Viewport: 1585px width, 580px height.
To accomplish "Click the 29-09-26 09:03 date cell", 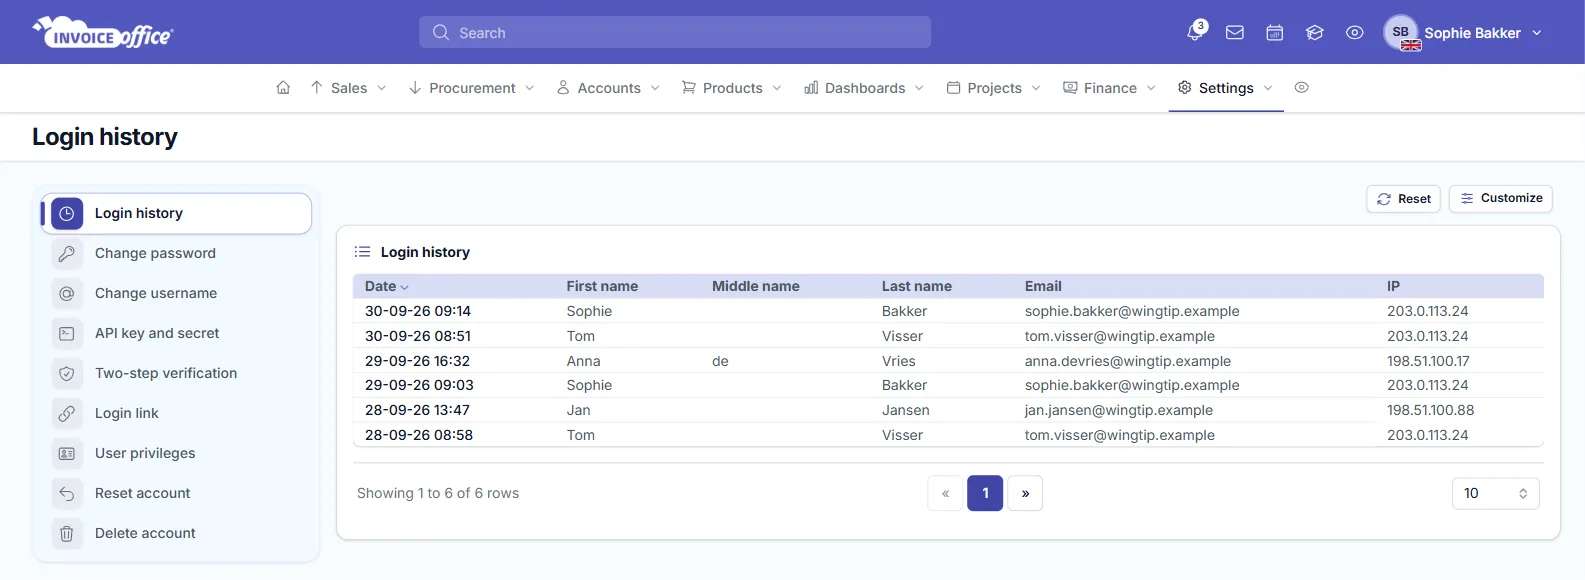I will coord(419,385).
